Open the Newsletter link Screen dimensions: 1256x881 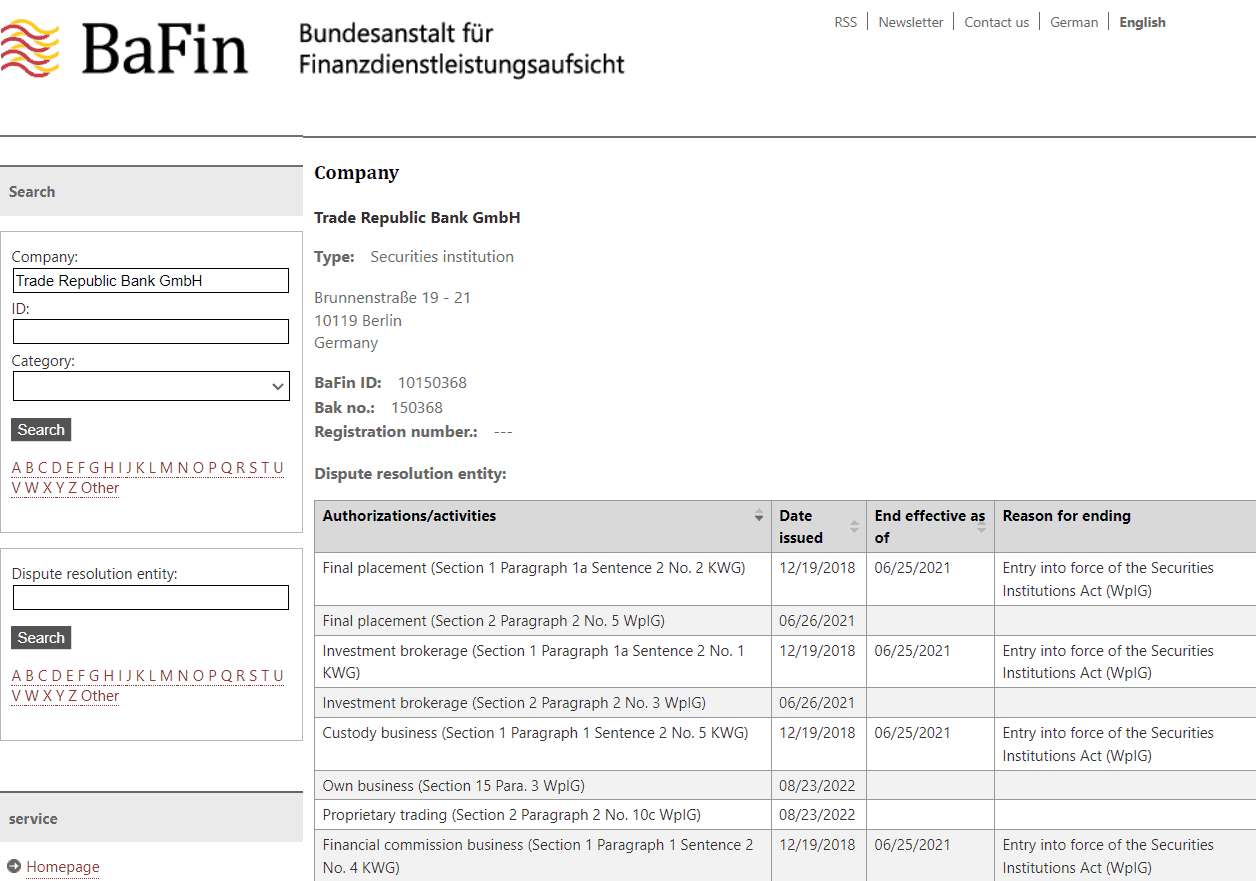coord(911,22)
